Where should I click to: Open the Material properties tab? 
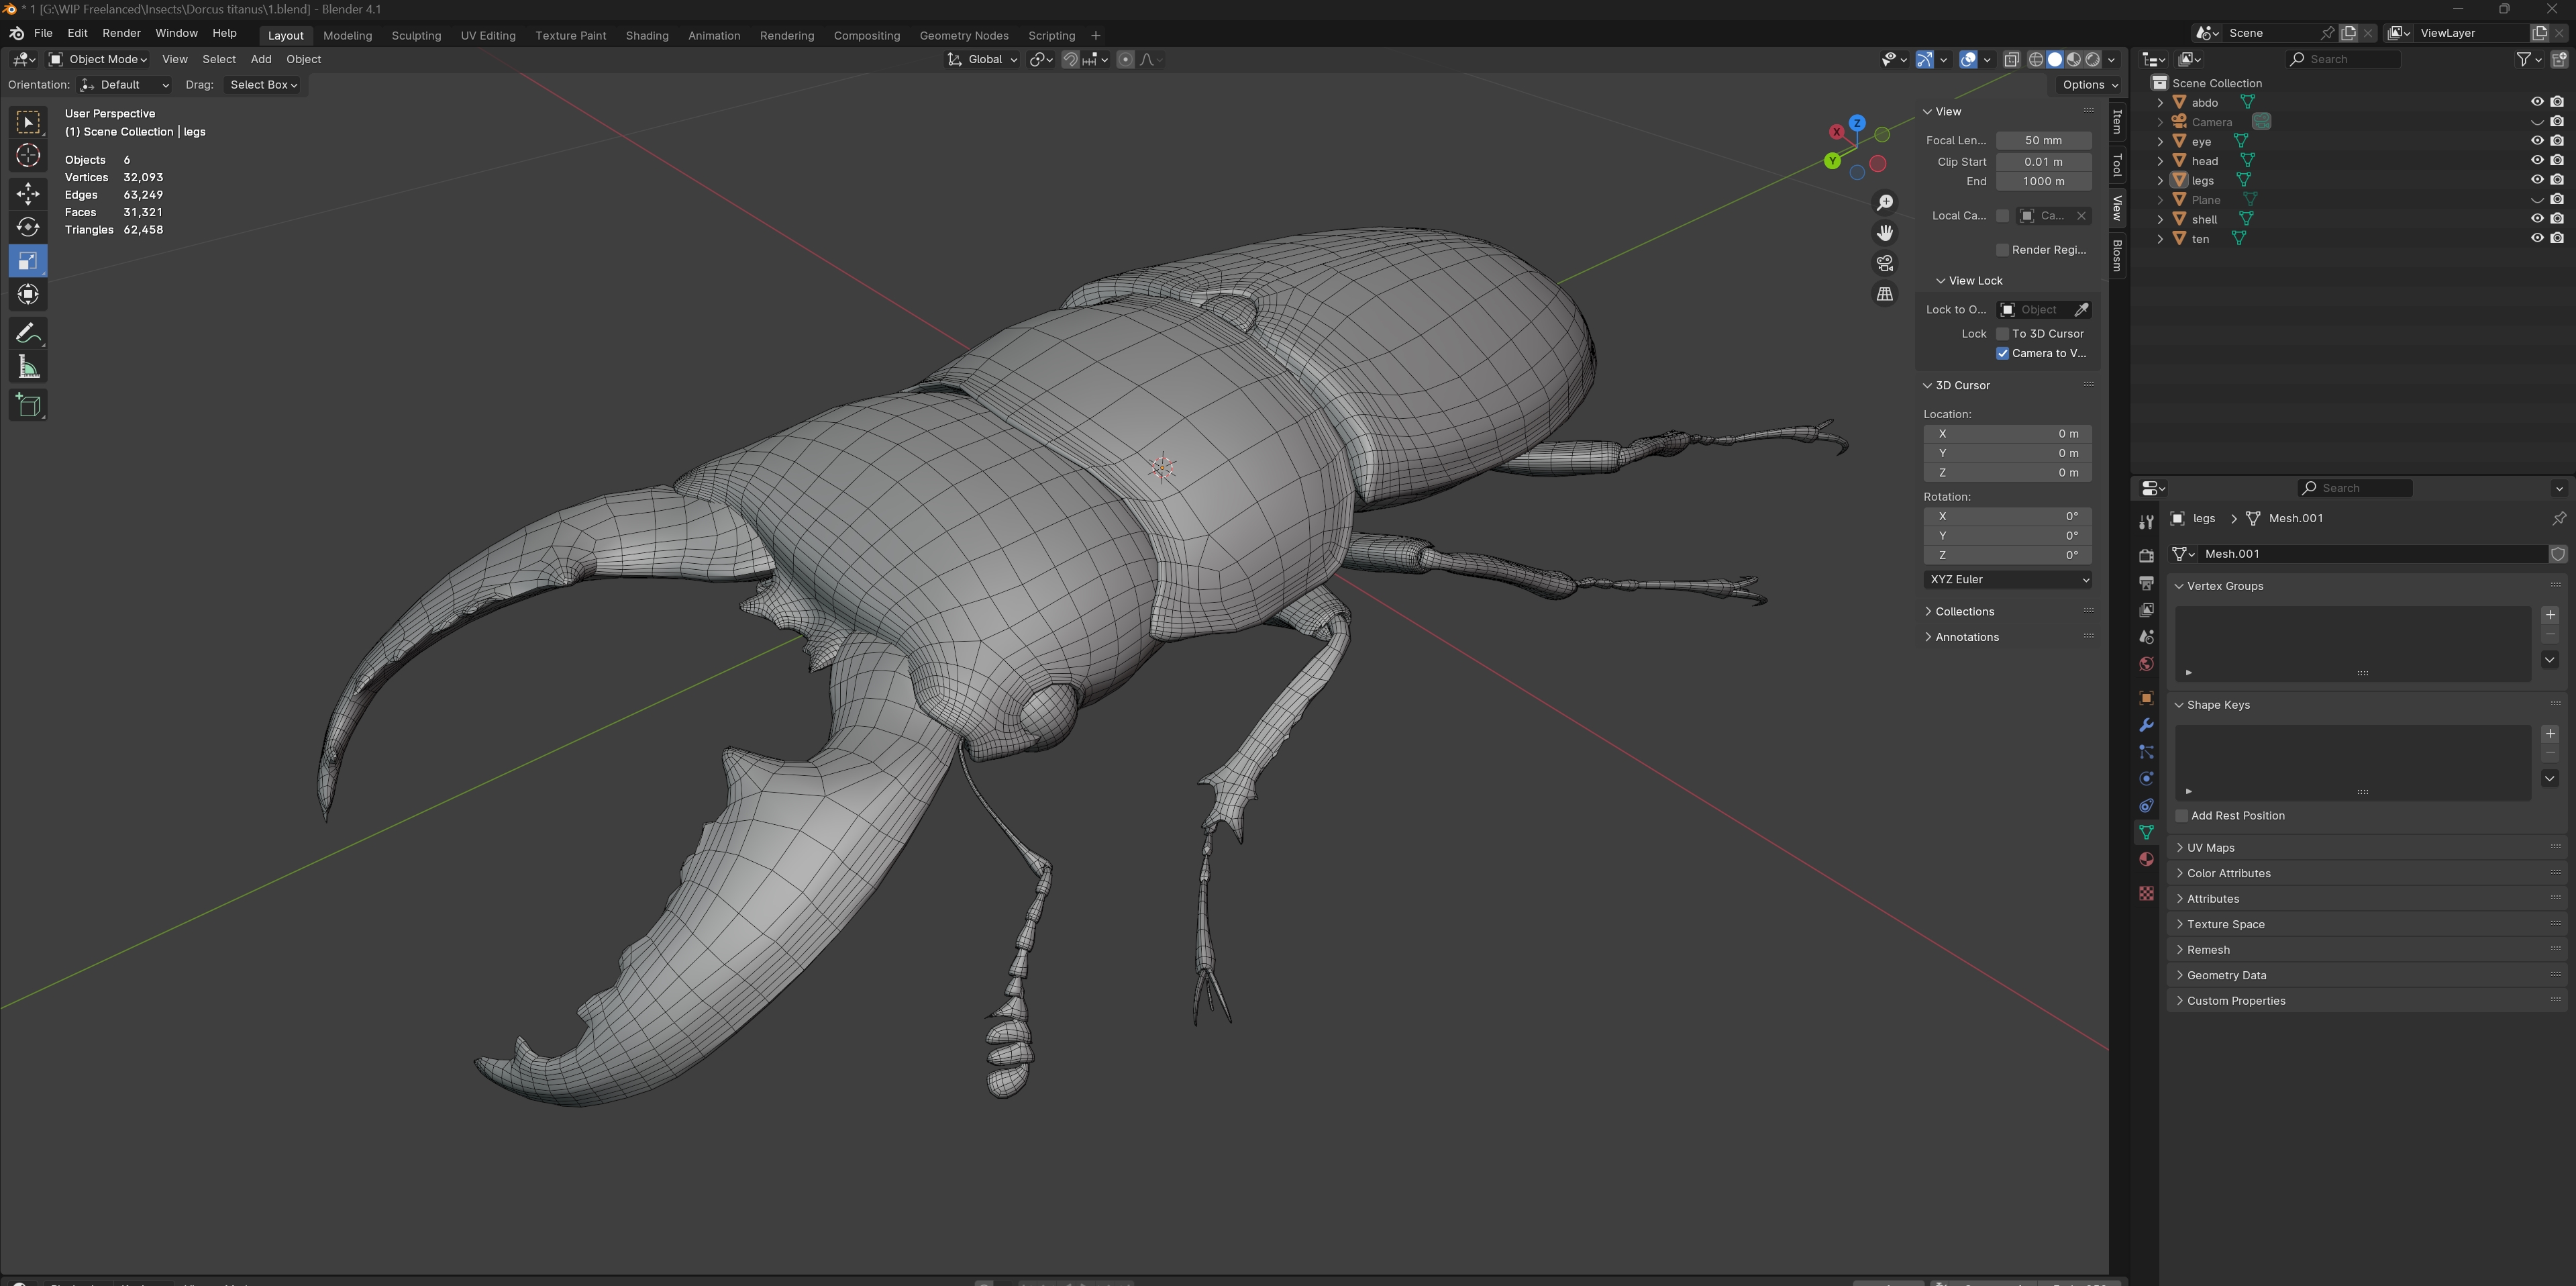point(2146,860)
